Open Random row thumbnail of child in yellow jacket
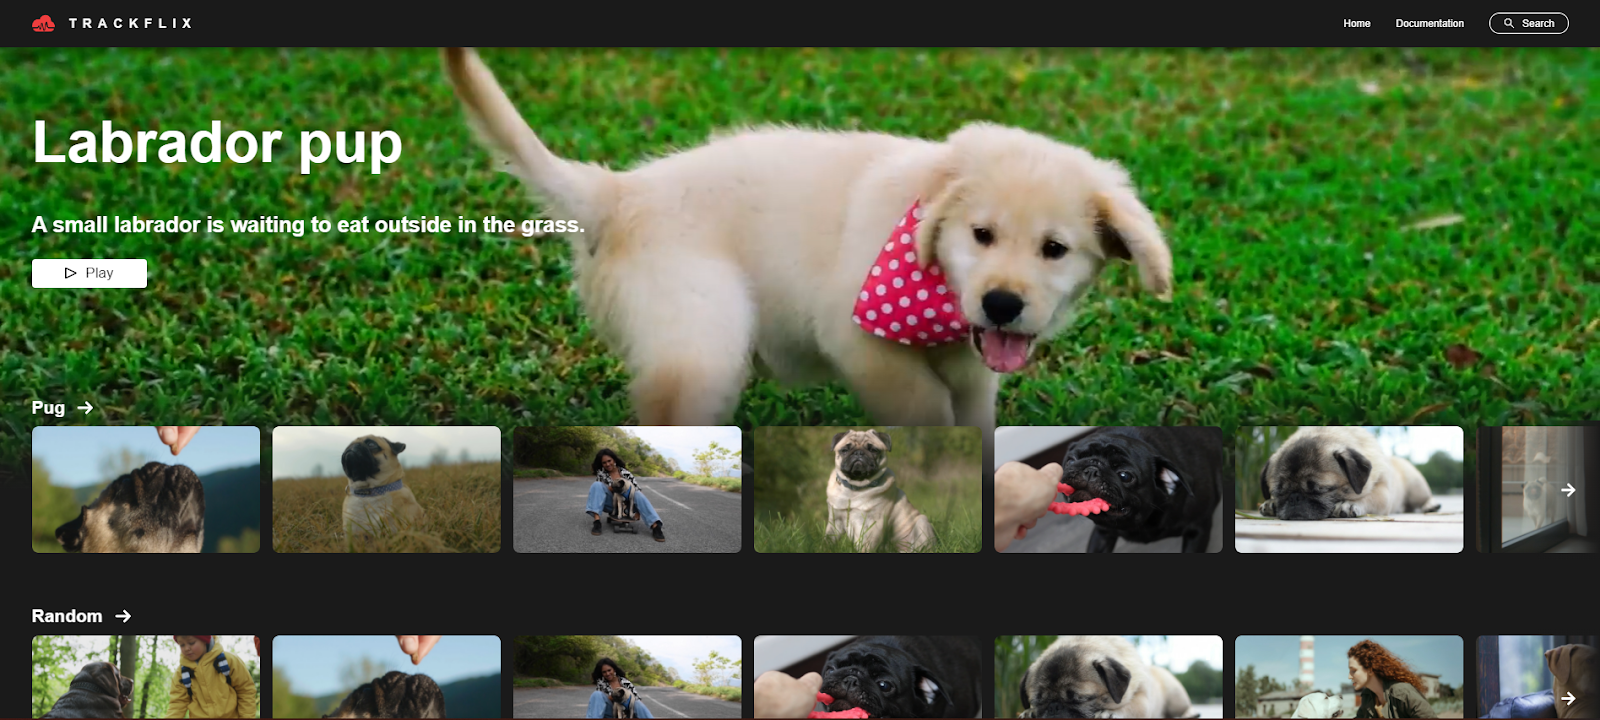This screenshot has height=720, width=1600. coord(146,677)
